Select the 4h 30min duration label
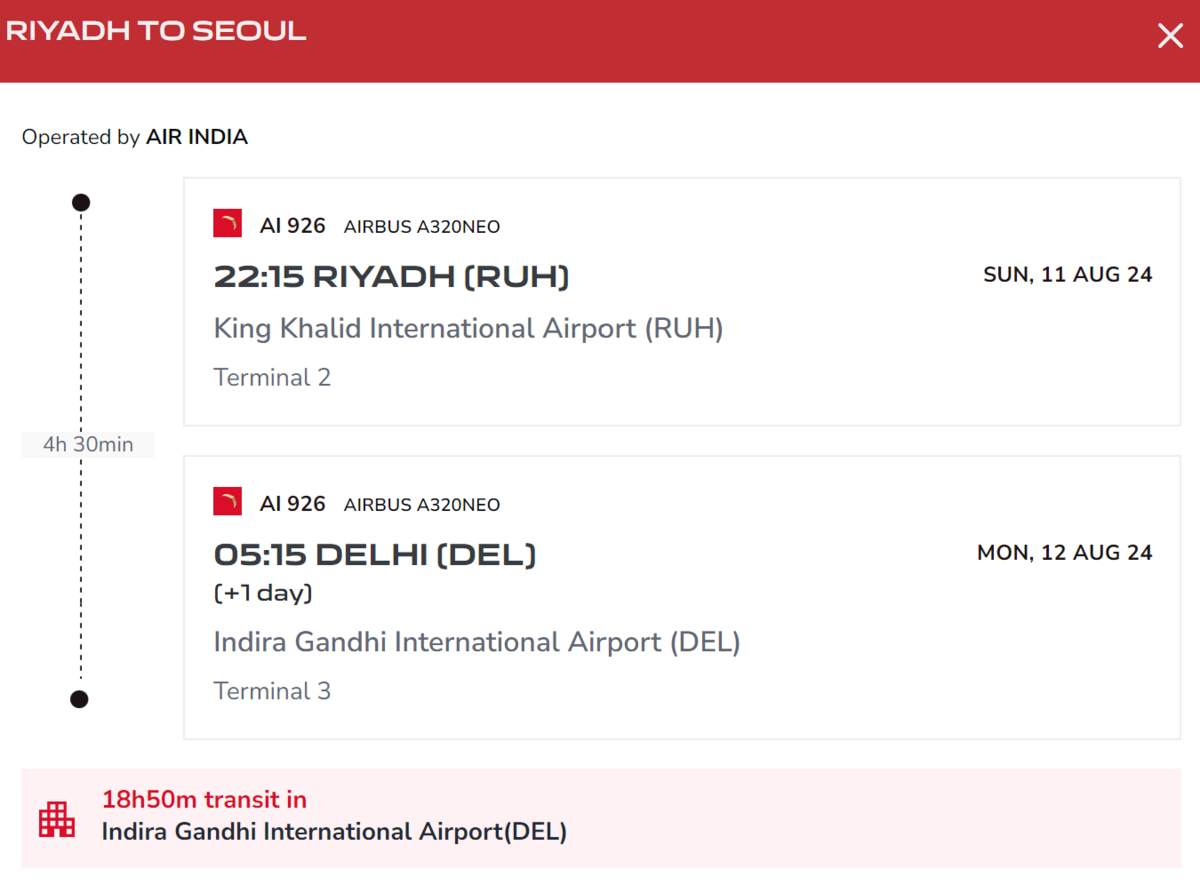The width and height of the screenshot is (1200, 885). click(88, 444)
